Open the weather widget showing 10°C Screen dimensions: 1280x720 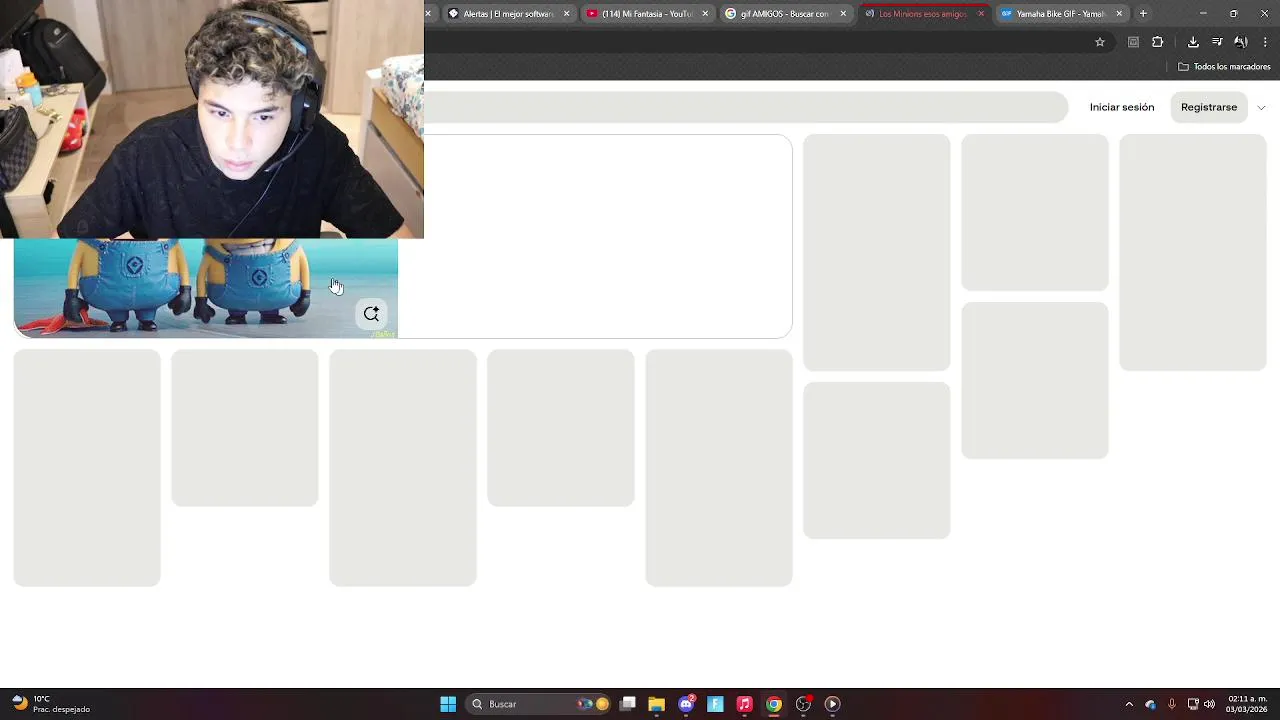(x=50, y=704)
